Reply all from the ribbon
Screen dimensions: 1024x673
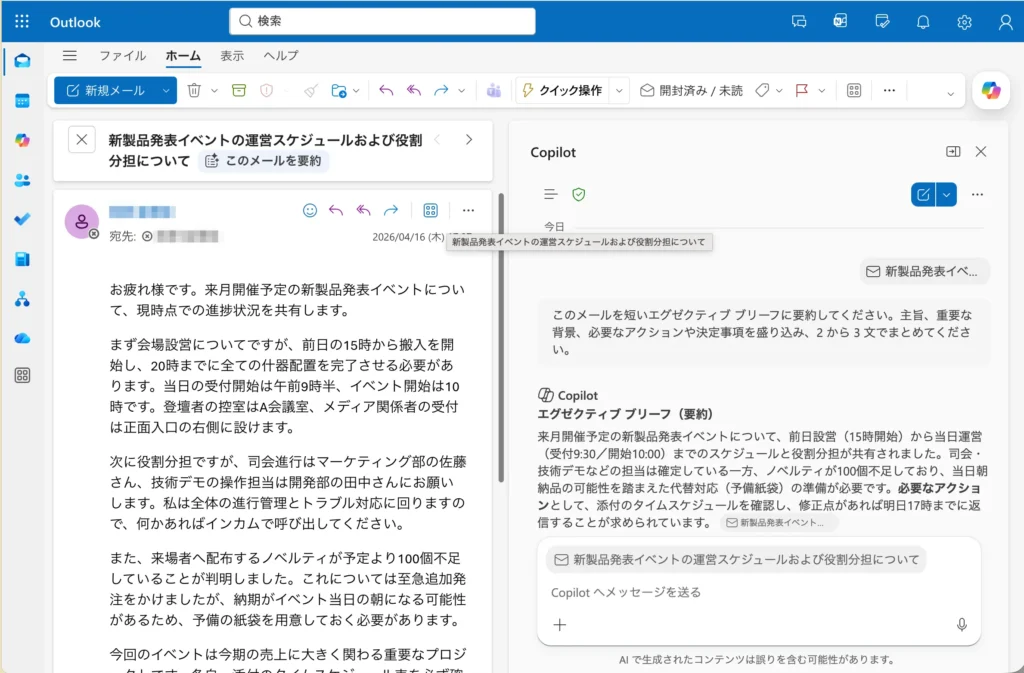(413, 90)
